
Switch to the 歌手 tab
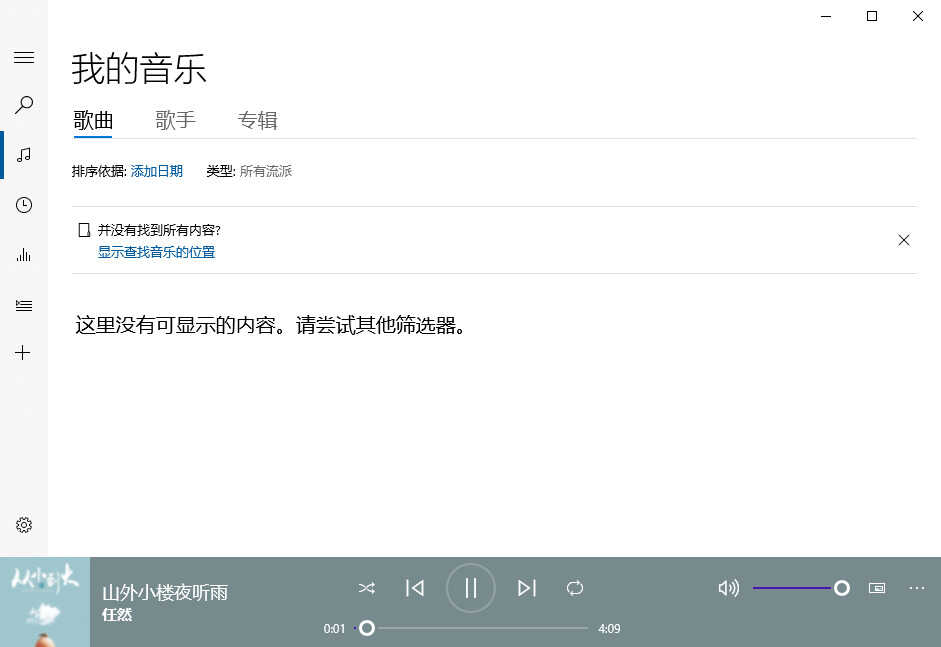(175, 121)
